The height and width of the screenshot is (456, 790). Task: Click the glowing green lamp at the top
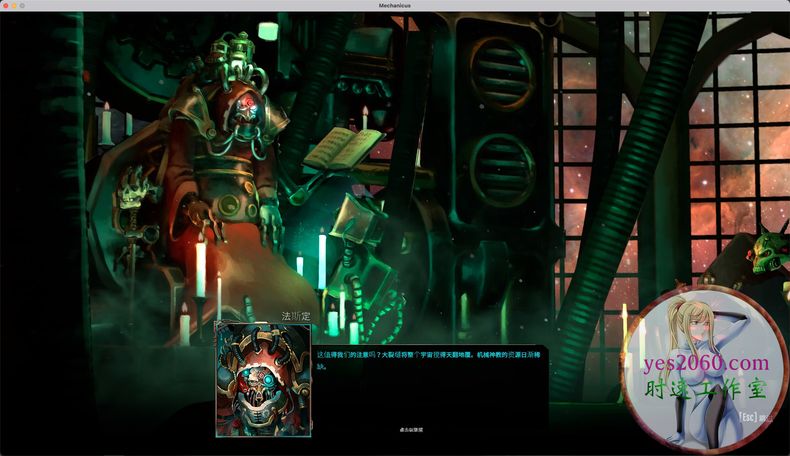(267, 30)
